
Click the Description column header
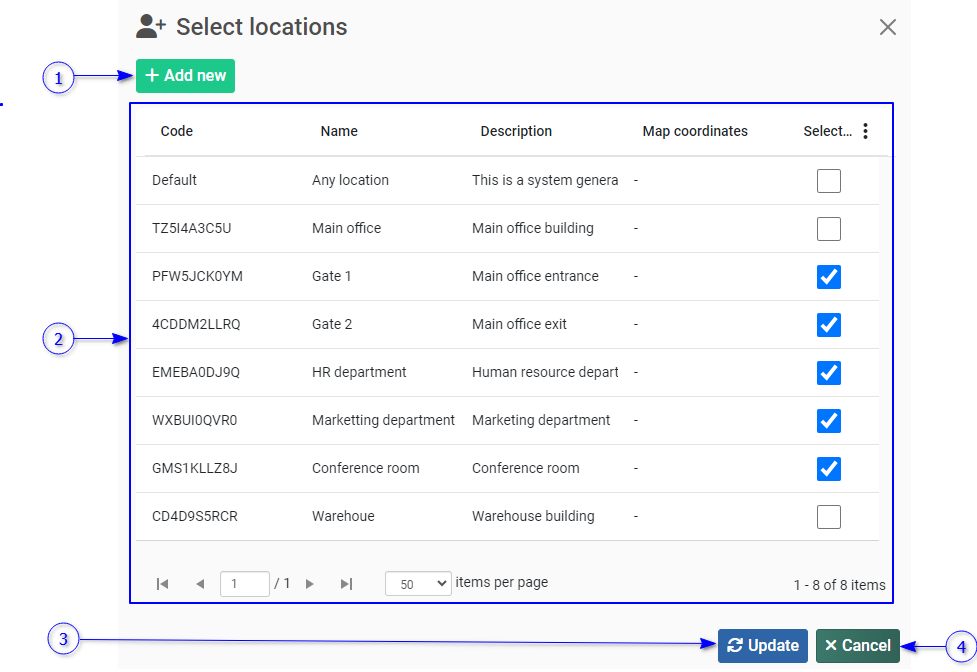[x=516, y=131]
